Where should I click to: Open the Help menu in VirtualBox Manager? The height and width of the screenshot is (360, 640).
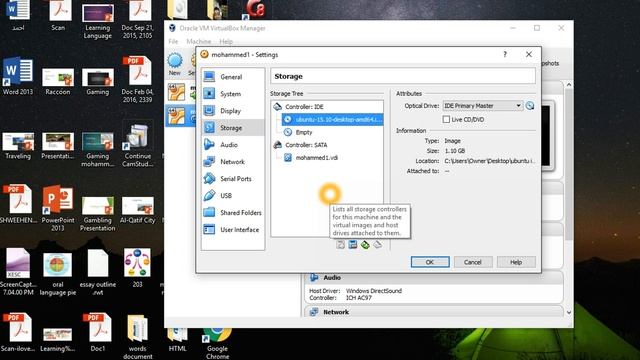point(226,42)
